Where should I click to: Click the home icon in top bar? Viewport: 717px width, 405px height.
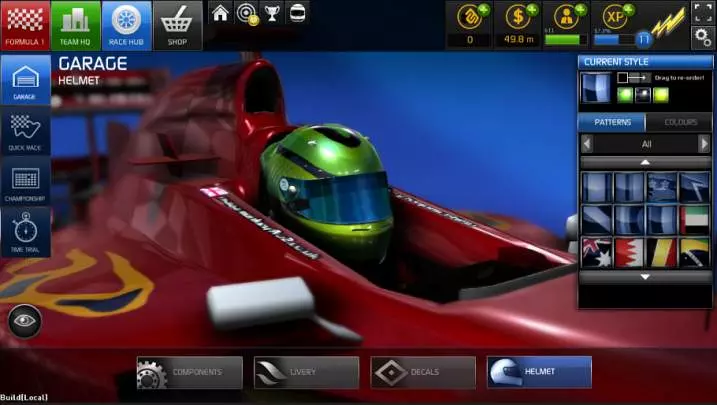(x=220, y=13)
